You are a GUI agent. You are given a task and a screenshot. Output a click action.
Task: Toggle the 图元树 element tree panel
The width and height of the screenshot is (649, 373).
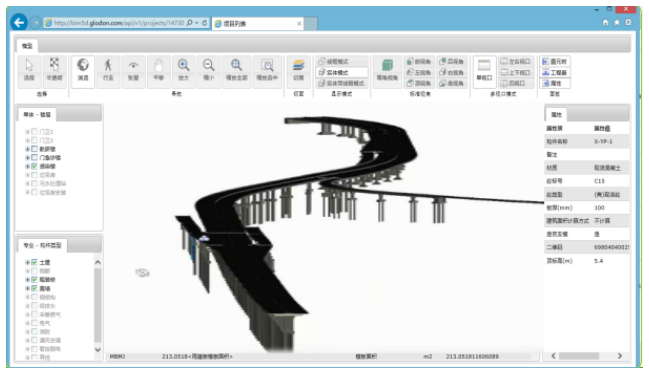click(555, 61)
